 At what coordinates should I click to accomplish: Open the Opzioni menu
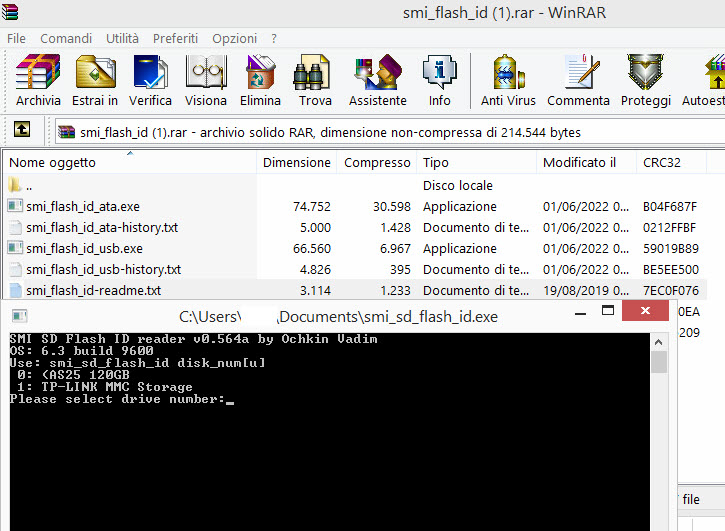[x=234, y=38]
